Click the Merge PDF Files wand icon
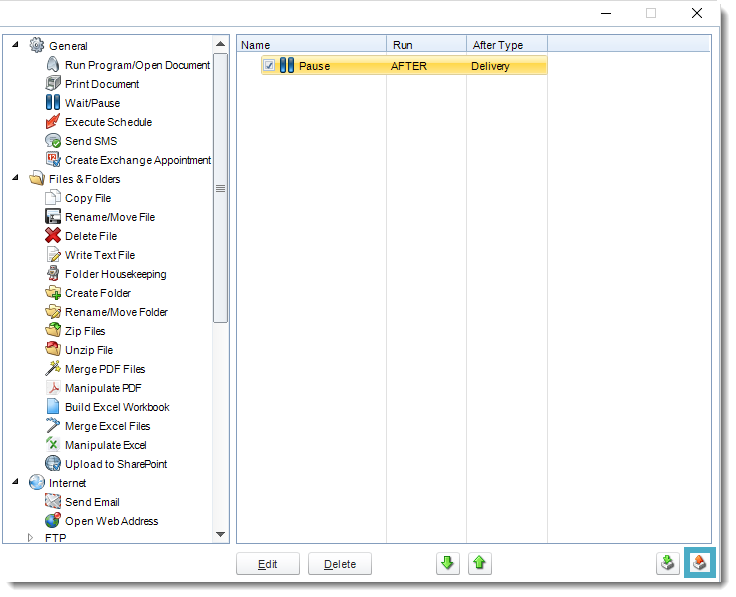The height and width of the screenshot is (597, 736). tap(53, 368)
